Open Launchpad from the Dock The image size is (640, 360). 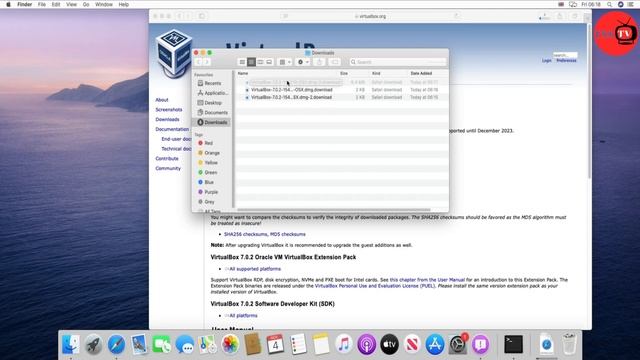click(93, 344)
